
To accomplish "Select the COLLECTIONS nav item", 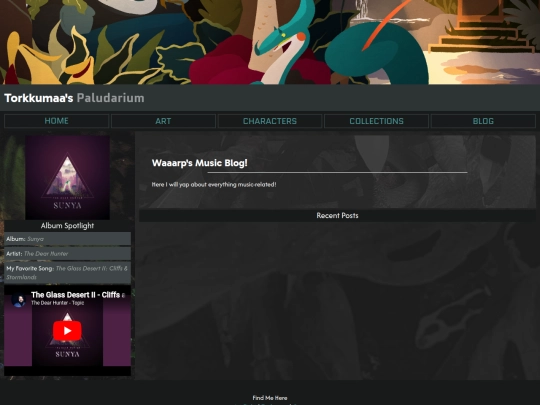I will (376, 121).
